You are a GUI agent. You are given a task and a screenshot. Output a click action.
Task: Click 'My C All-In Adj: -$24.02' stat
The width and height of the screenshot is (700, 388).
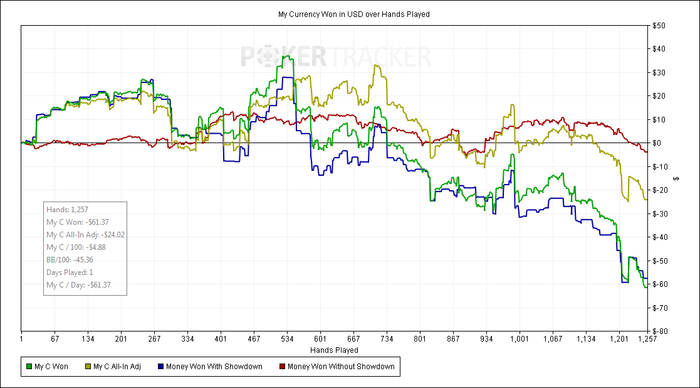[x=85, y=234]
